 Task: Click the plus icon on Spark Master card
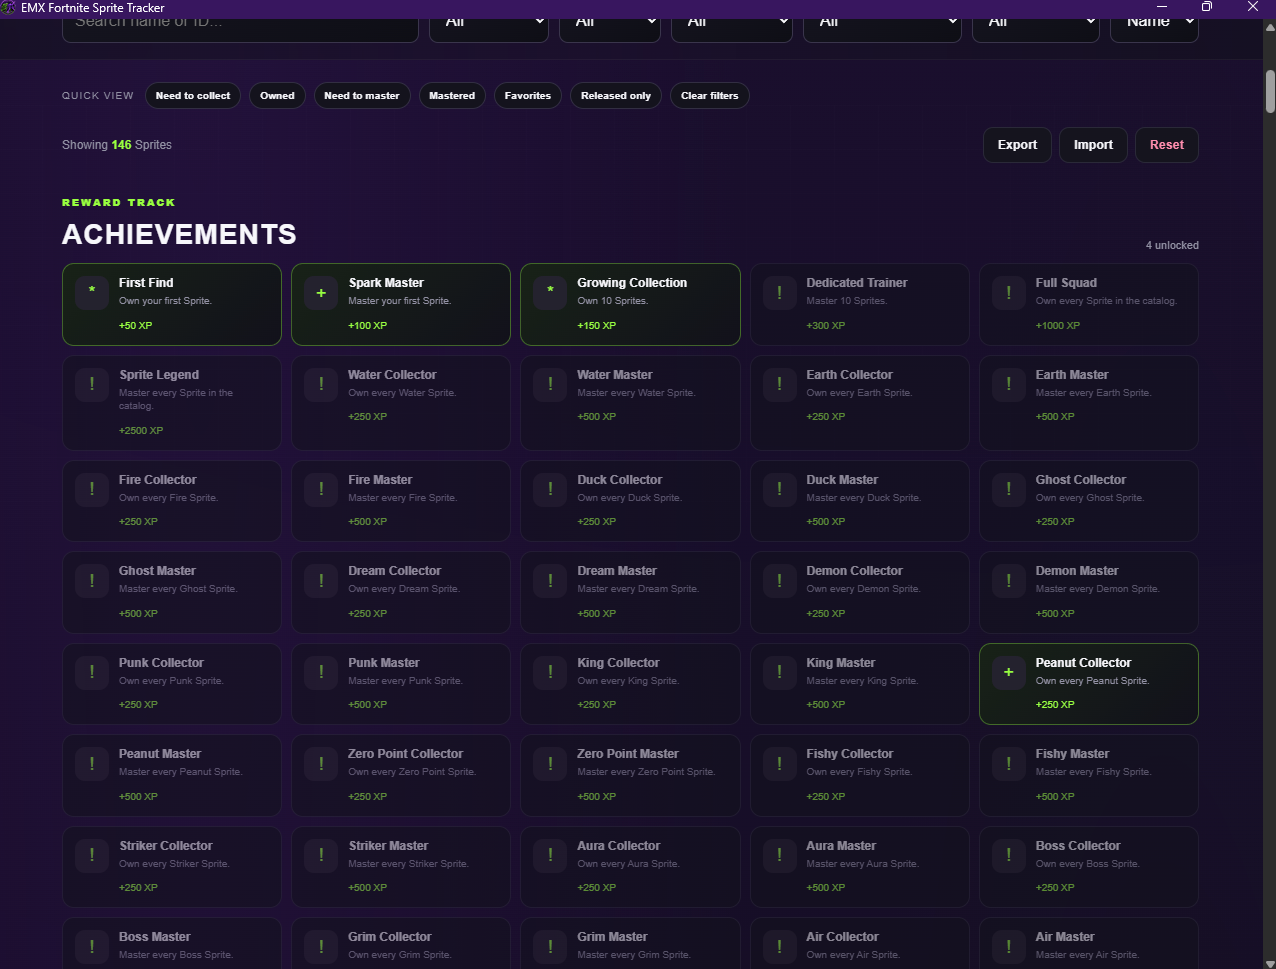tap(321, 293)
